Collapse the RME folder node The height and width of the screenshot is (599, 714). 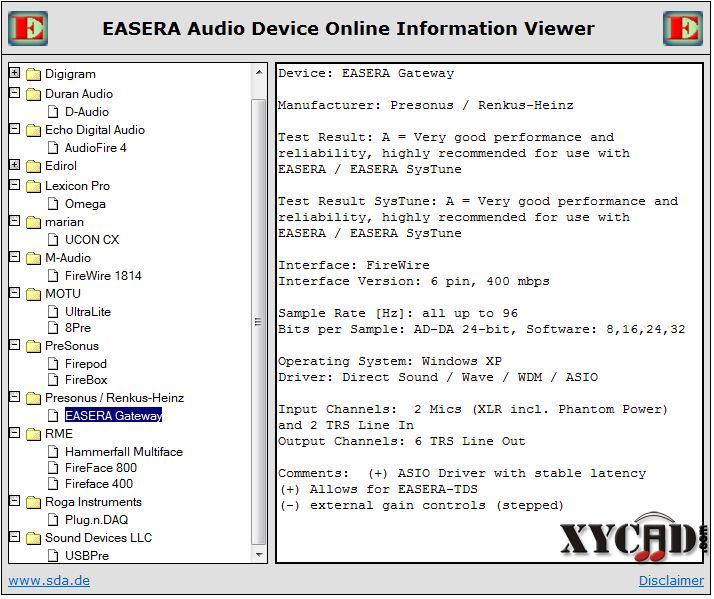(x=15, y=433)
